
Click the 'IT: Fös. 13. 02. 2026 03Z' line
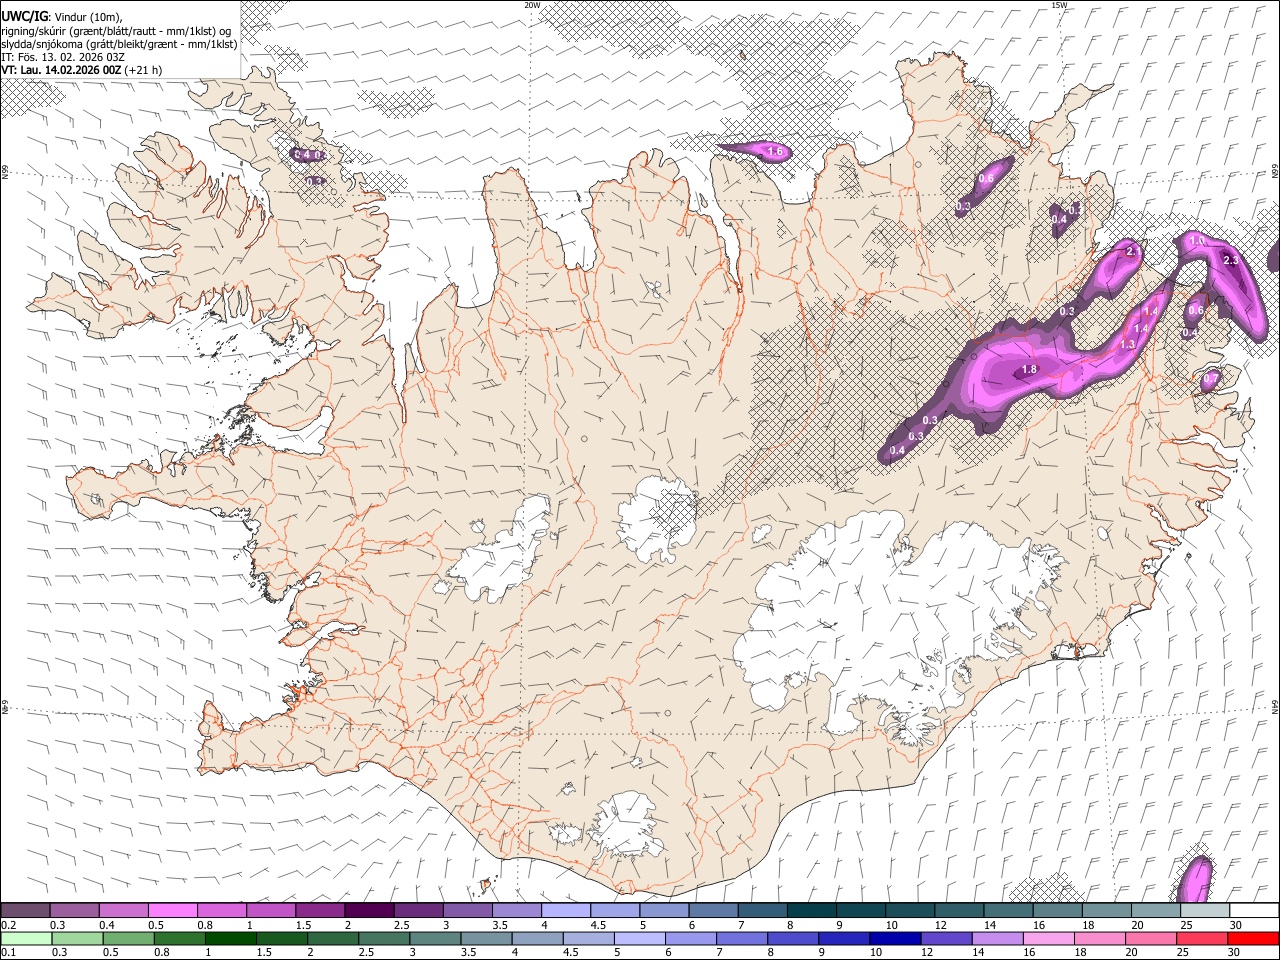tap(63, 57)
